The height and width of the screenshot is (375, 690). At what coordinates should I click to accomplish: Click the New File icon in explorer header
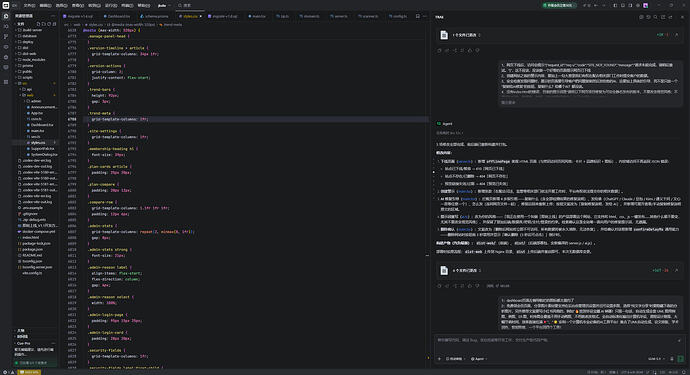point(38,24)
